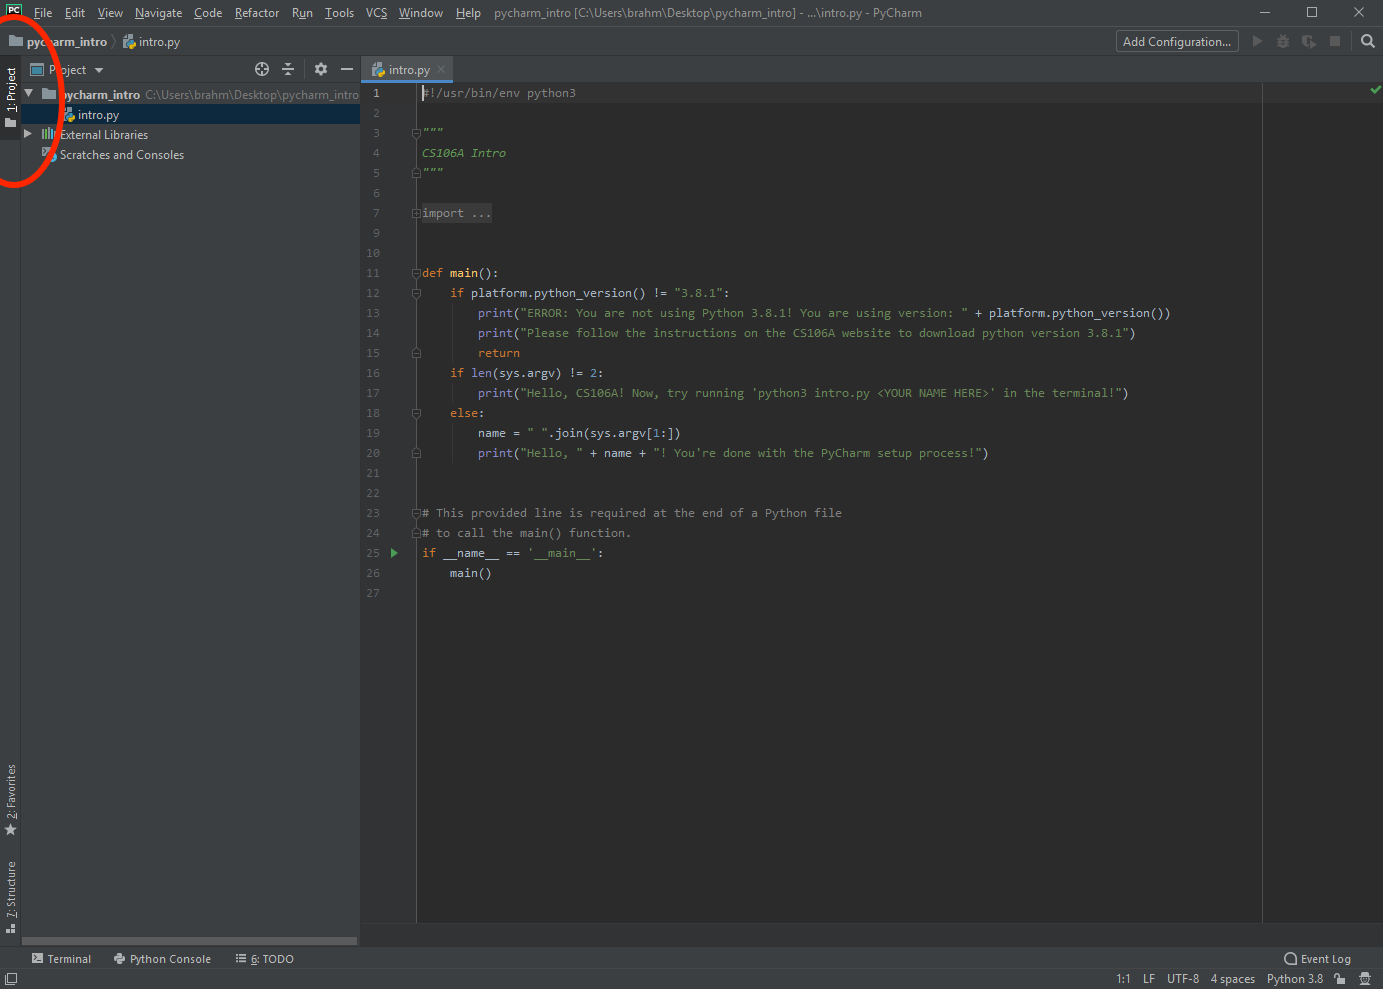Click the Add Configuration button
This screenshot has height=989, width=1383.
click(1176, 41)
